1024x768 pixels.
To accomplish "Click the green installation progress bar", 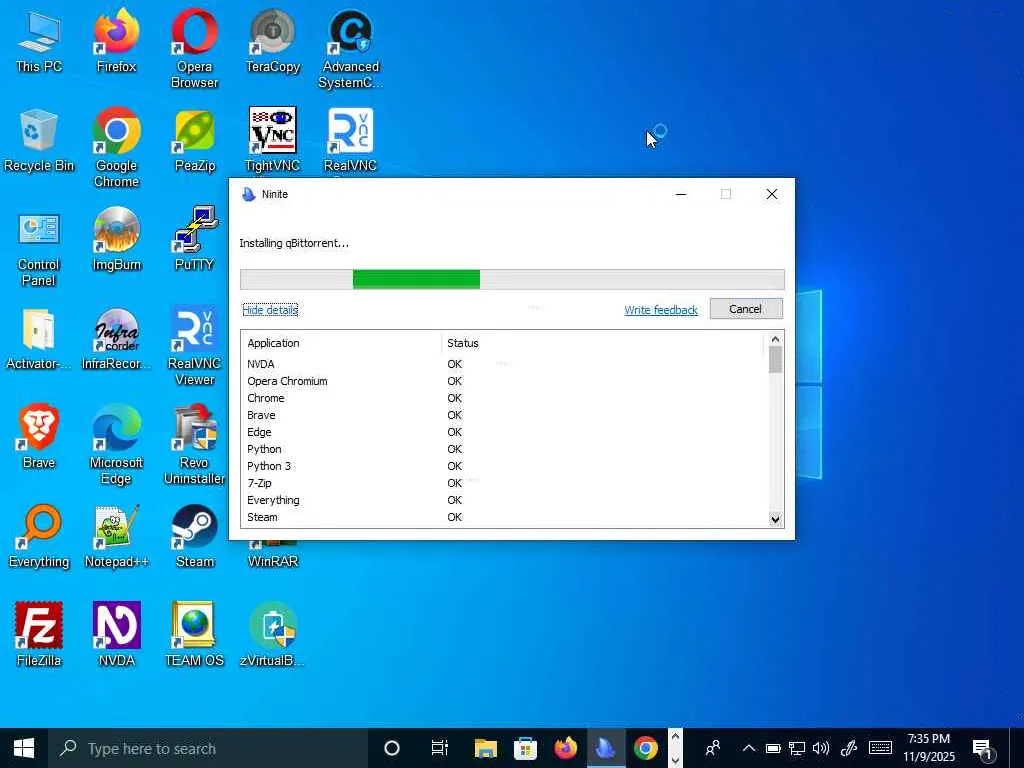I will coord(416,280).
